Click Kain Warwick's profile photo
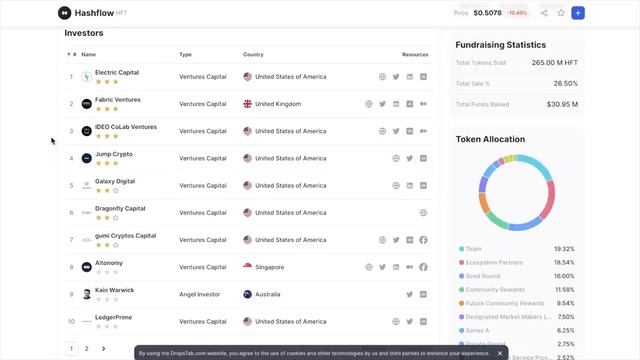The image size is (640, 360). tap(87, 294)
